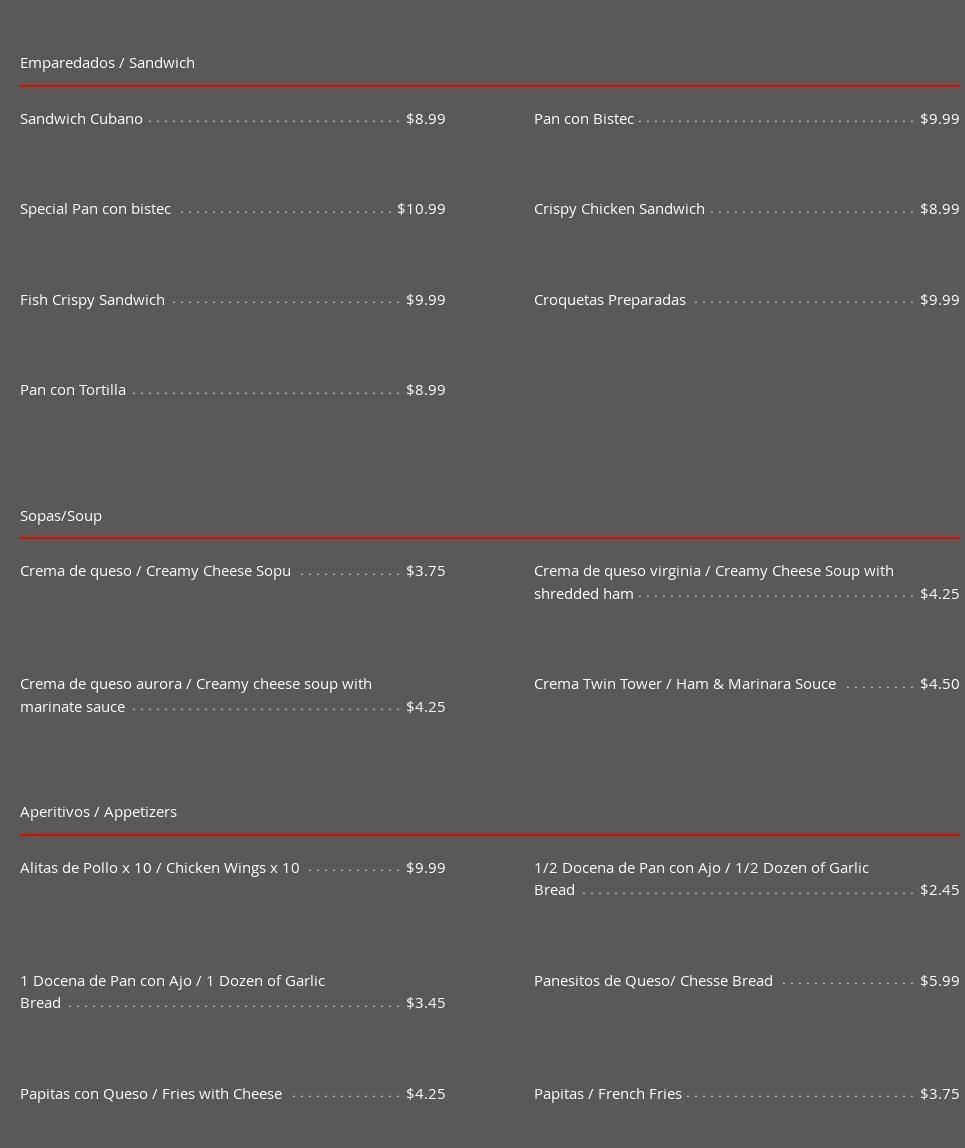Click Panesitos de Queso Chesse Bread

point(653,981)
